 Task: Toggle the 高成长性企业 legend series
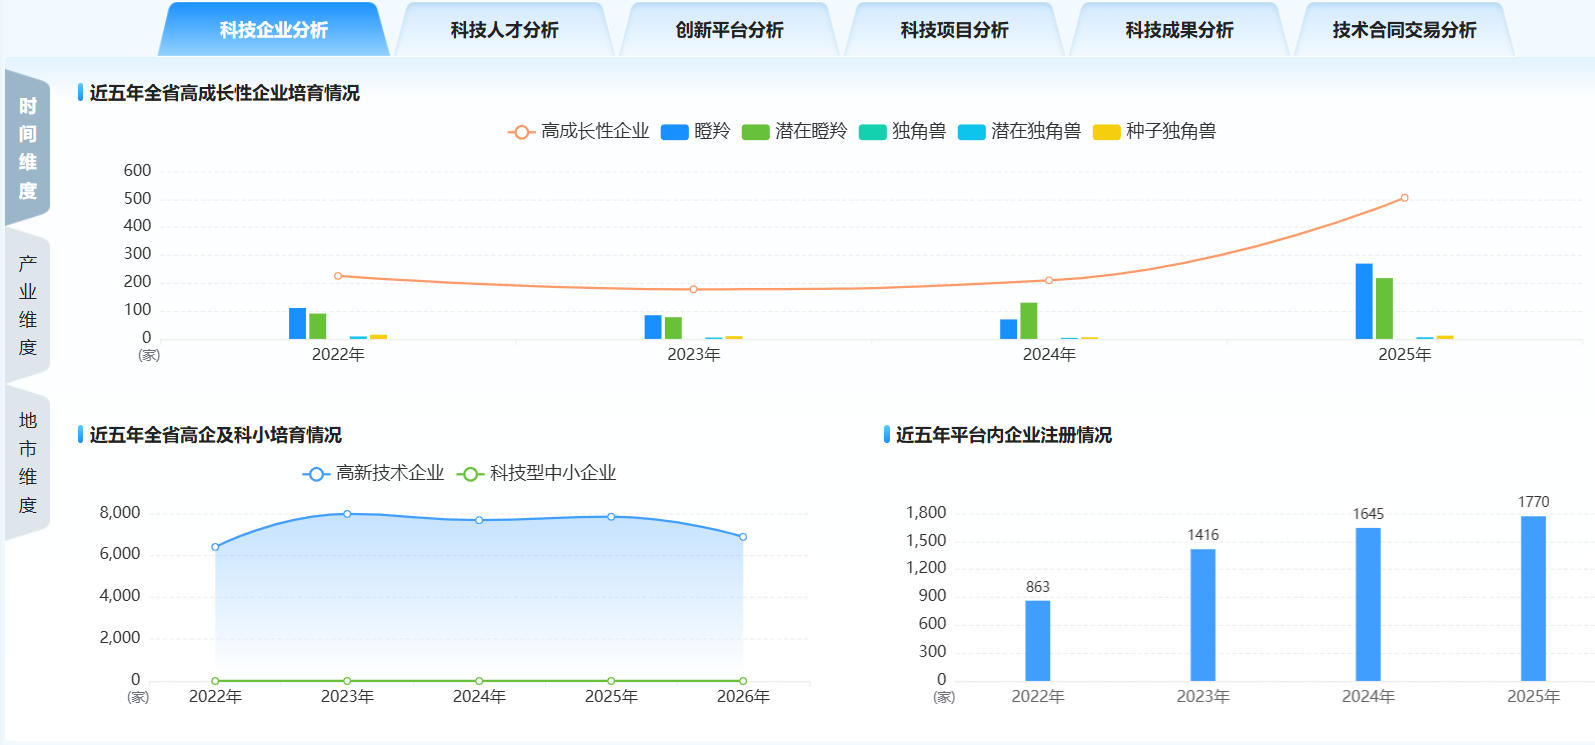[579, 132]
